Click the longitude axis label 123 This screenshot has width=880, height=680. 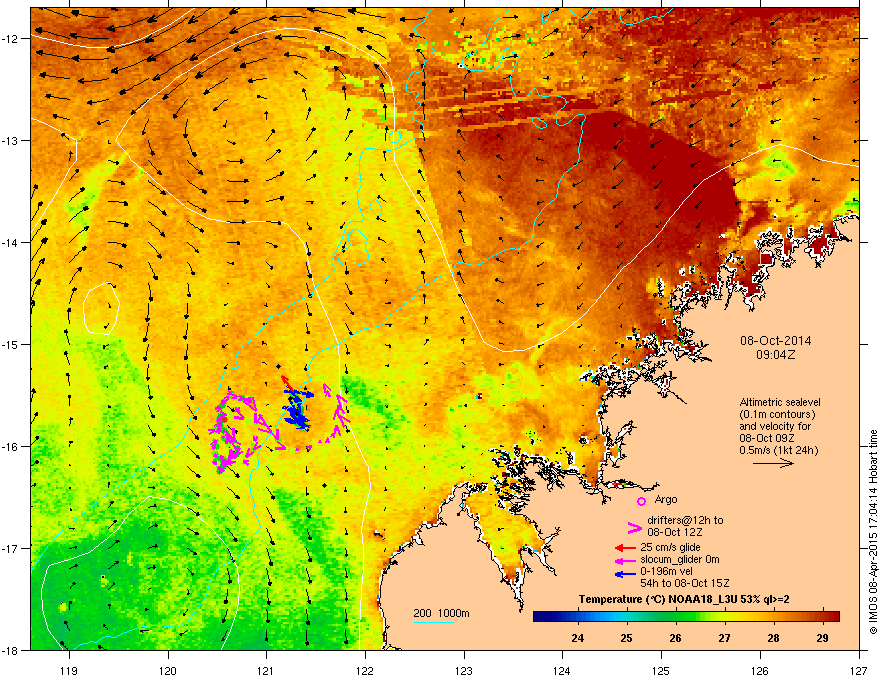pyautogui.click(x=464, y=670)
